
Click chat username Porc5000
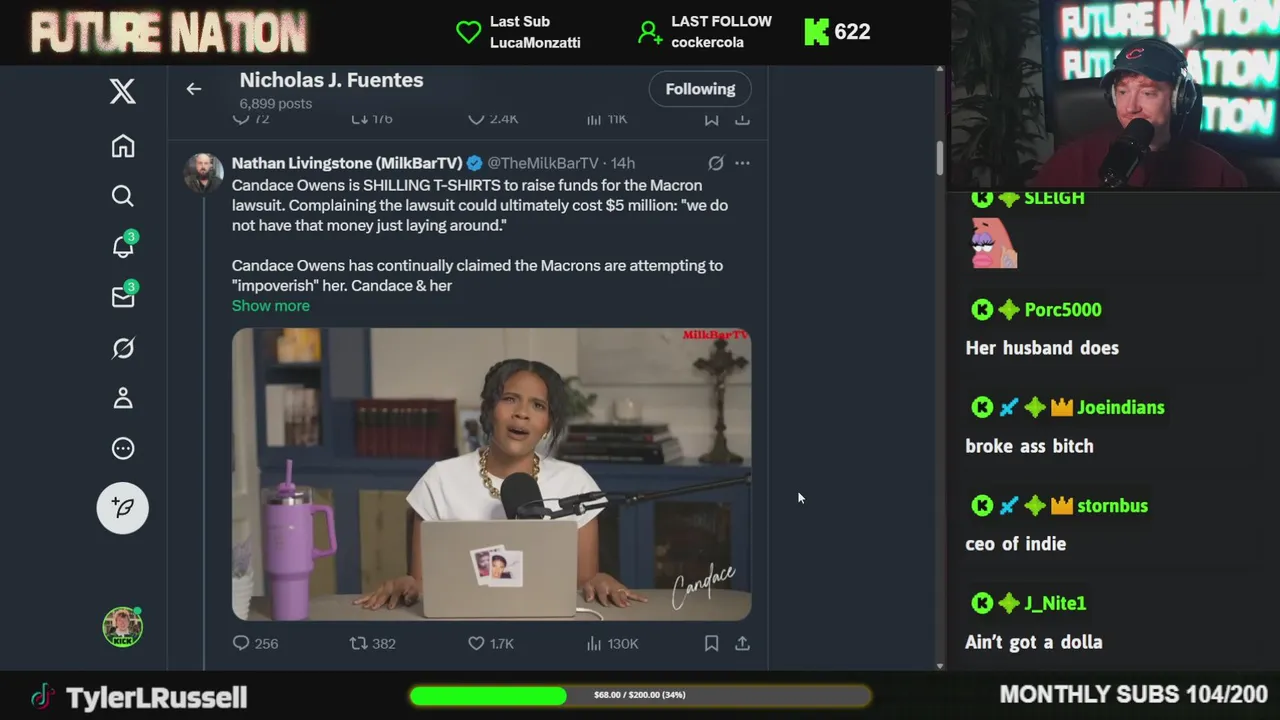point(1063,310)
